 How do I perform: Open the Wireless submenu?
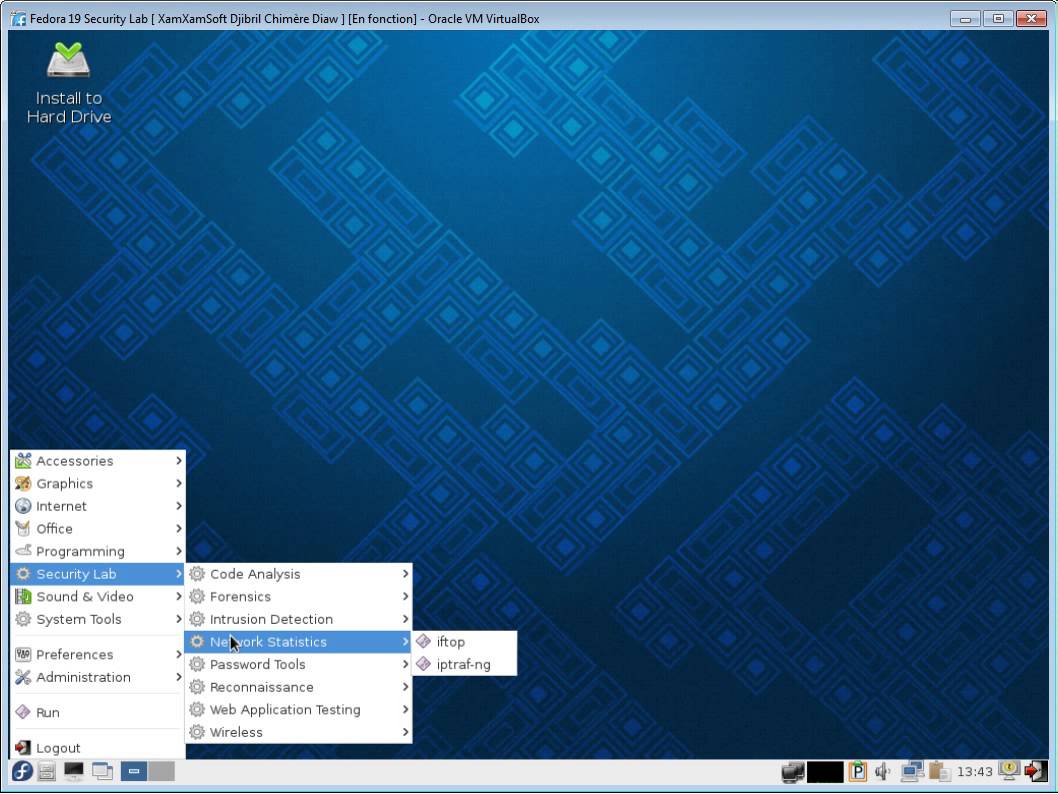click(298, 732)
